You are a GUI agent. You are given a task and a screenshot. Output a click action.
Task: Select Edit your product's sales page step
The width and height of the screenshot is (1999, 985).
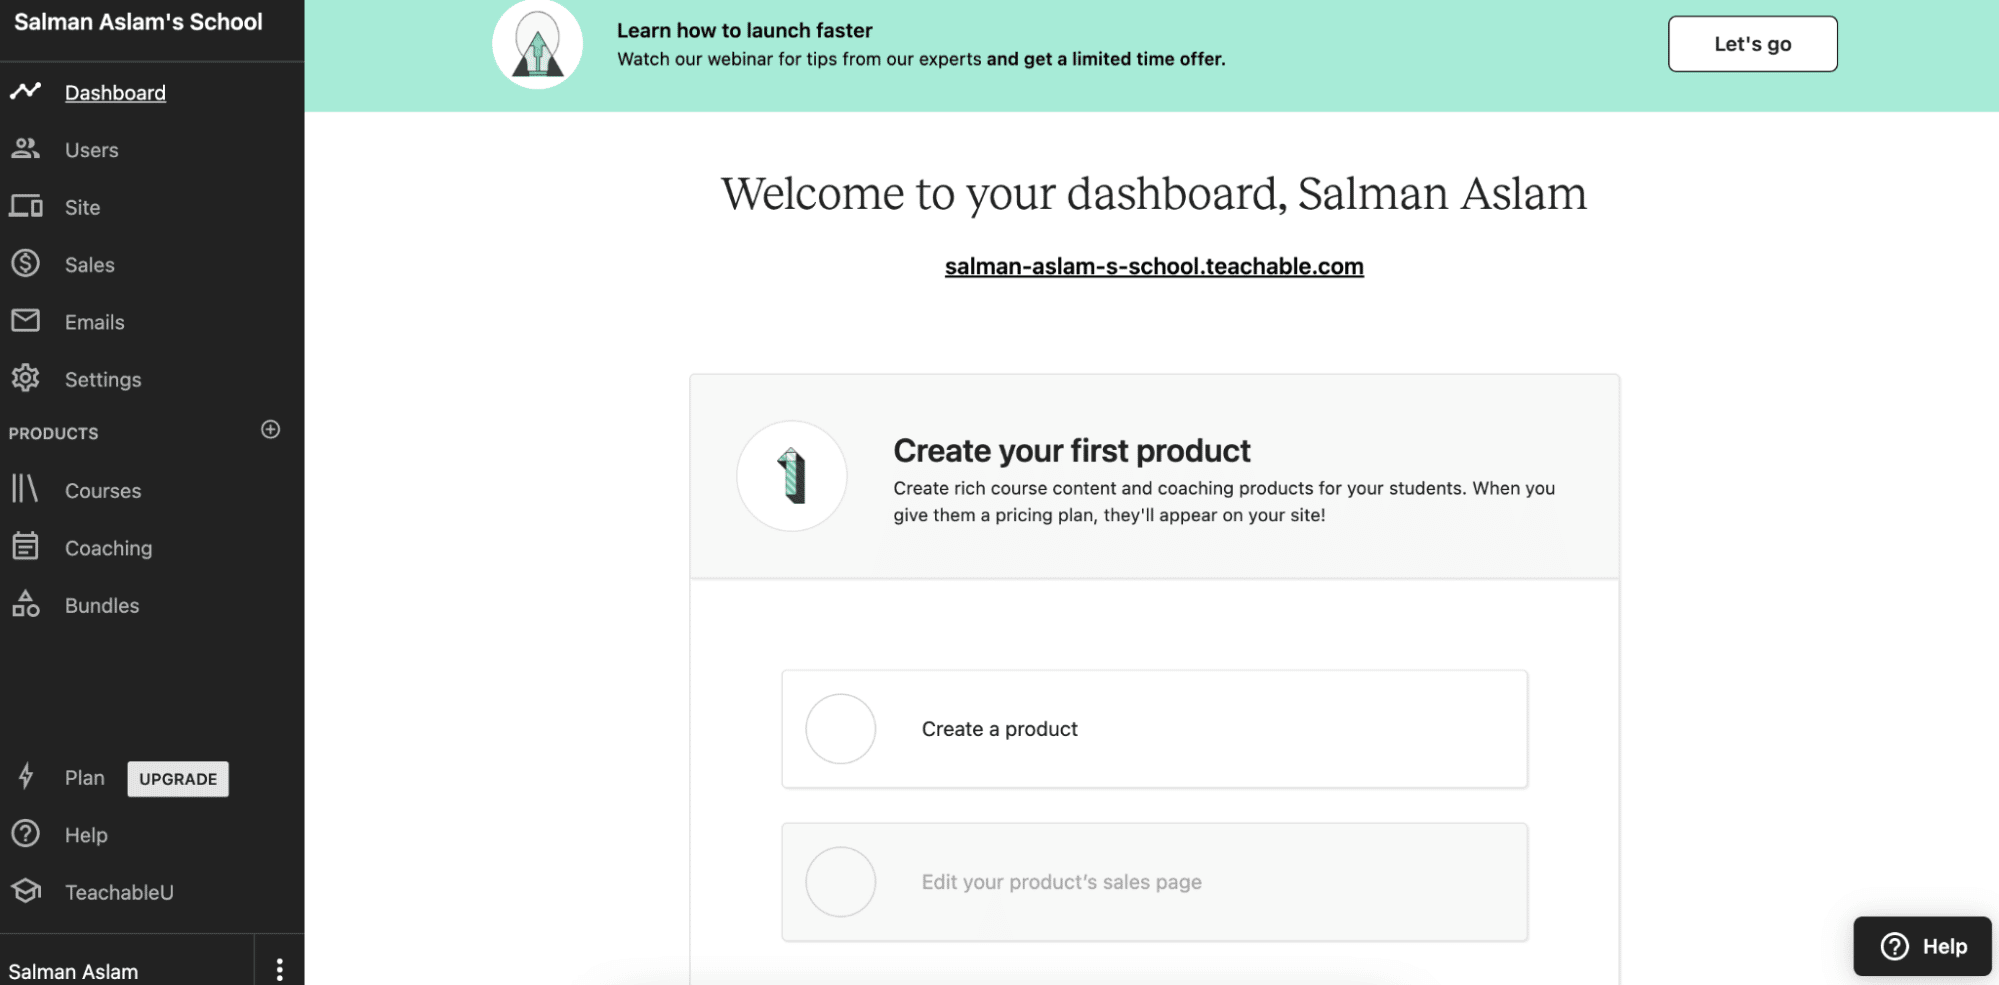1154,882
